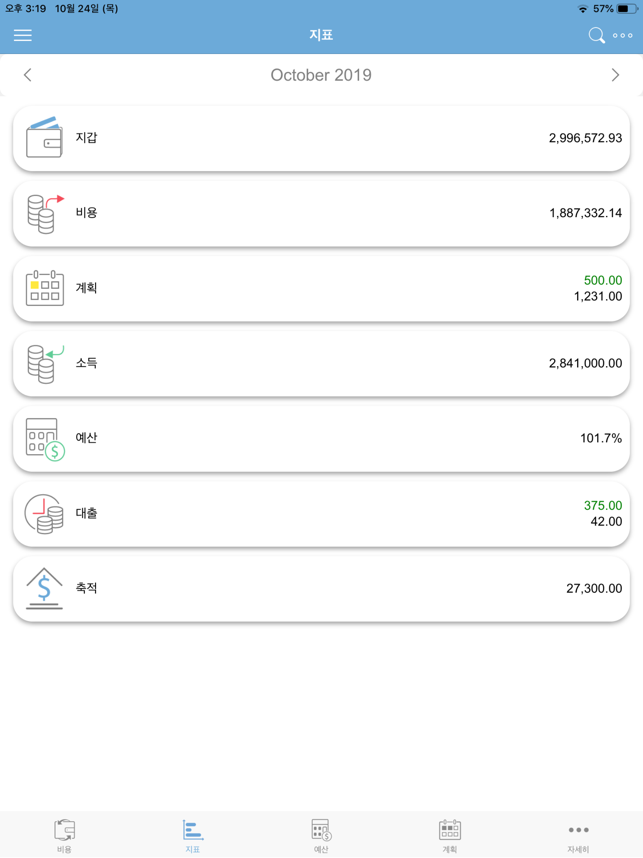
Task: Open the hamburger menu
Action: pos(23,36)
